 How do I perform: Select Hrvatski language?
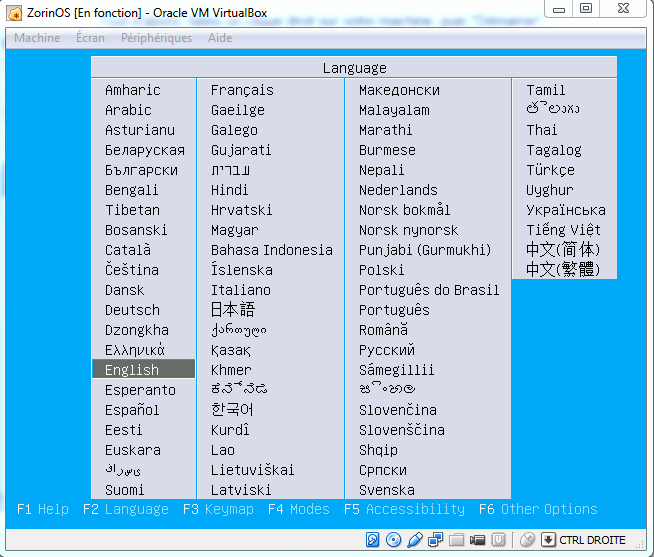pos(241,210)
